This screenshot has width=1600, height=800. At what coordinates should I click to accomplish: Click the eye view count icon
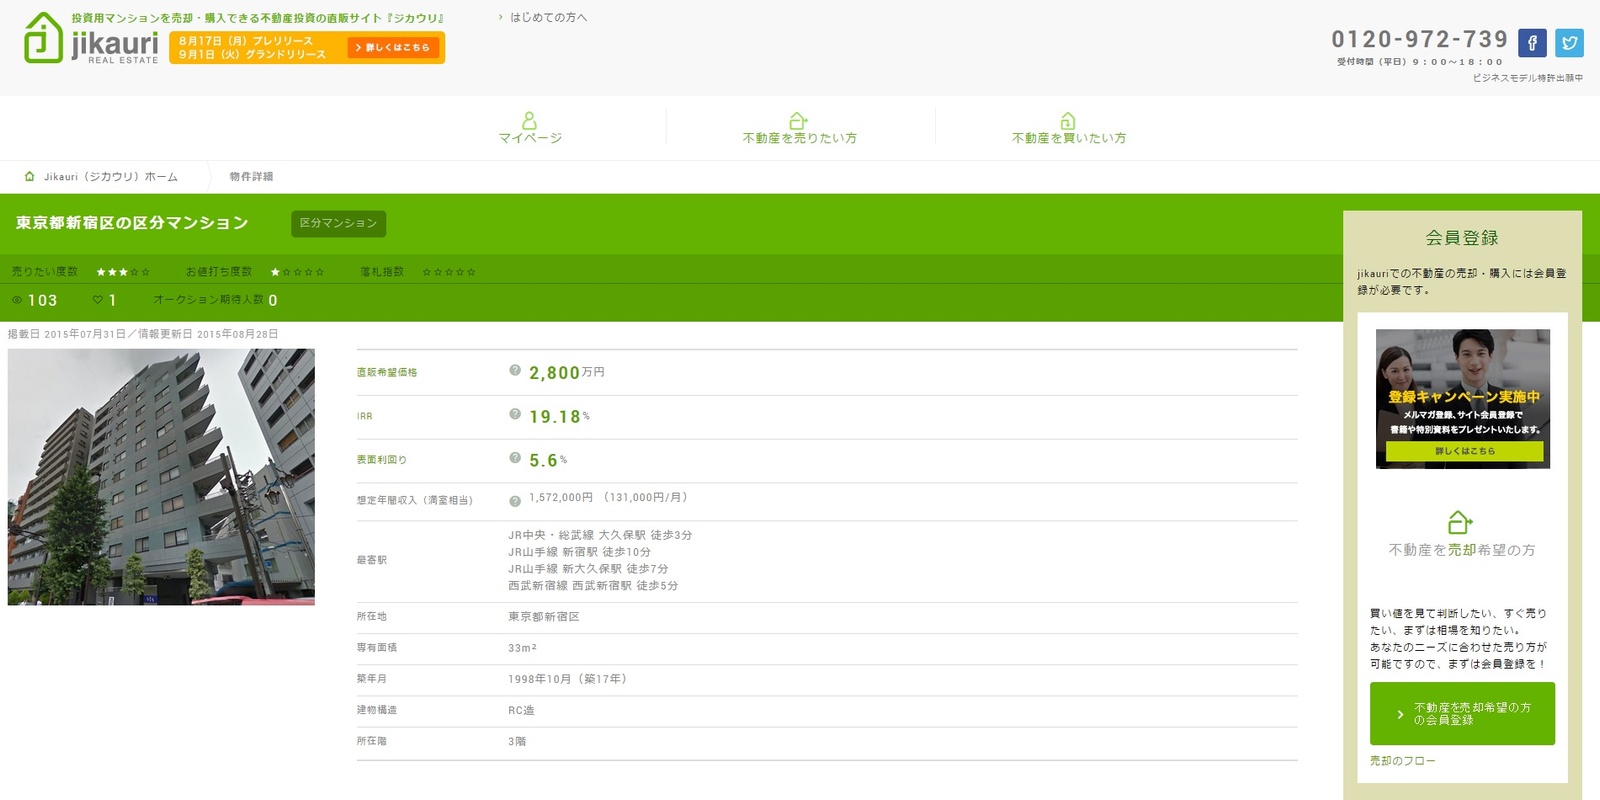click(x=17, y=300)
